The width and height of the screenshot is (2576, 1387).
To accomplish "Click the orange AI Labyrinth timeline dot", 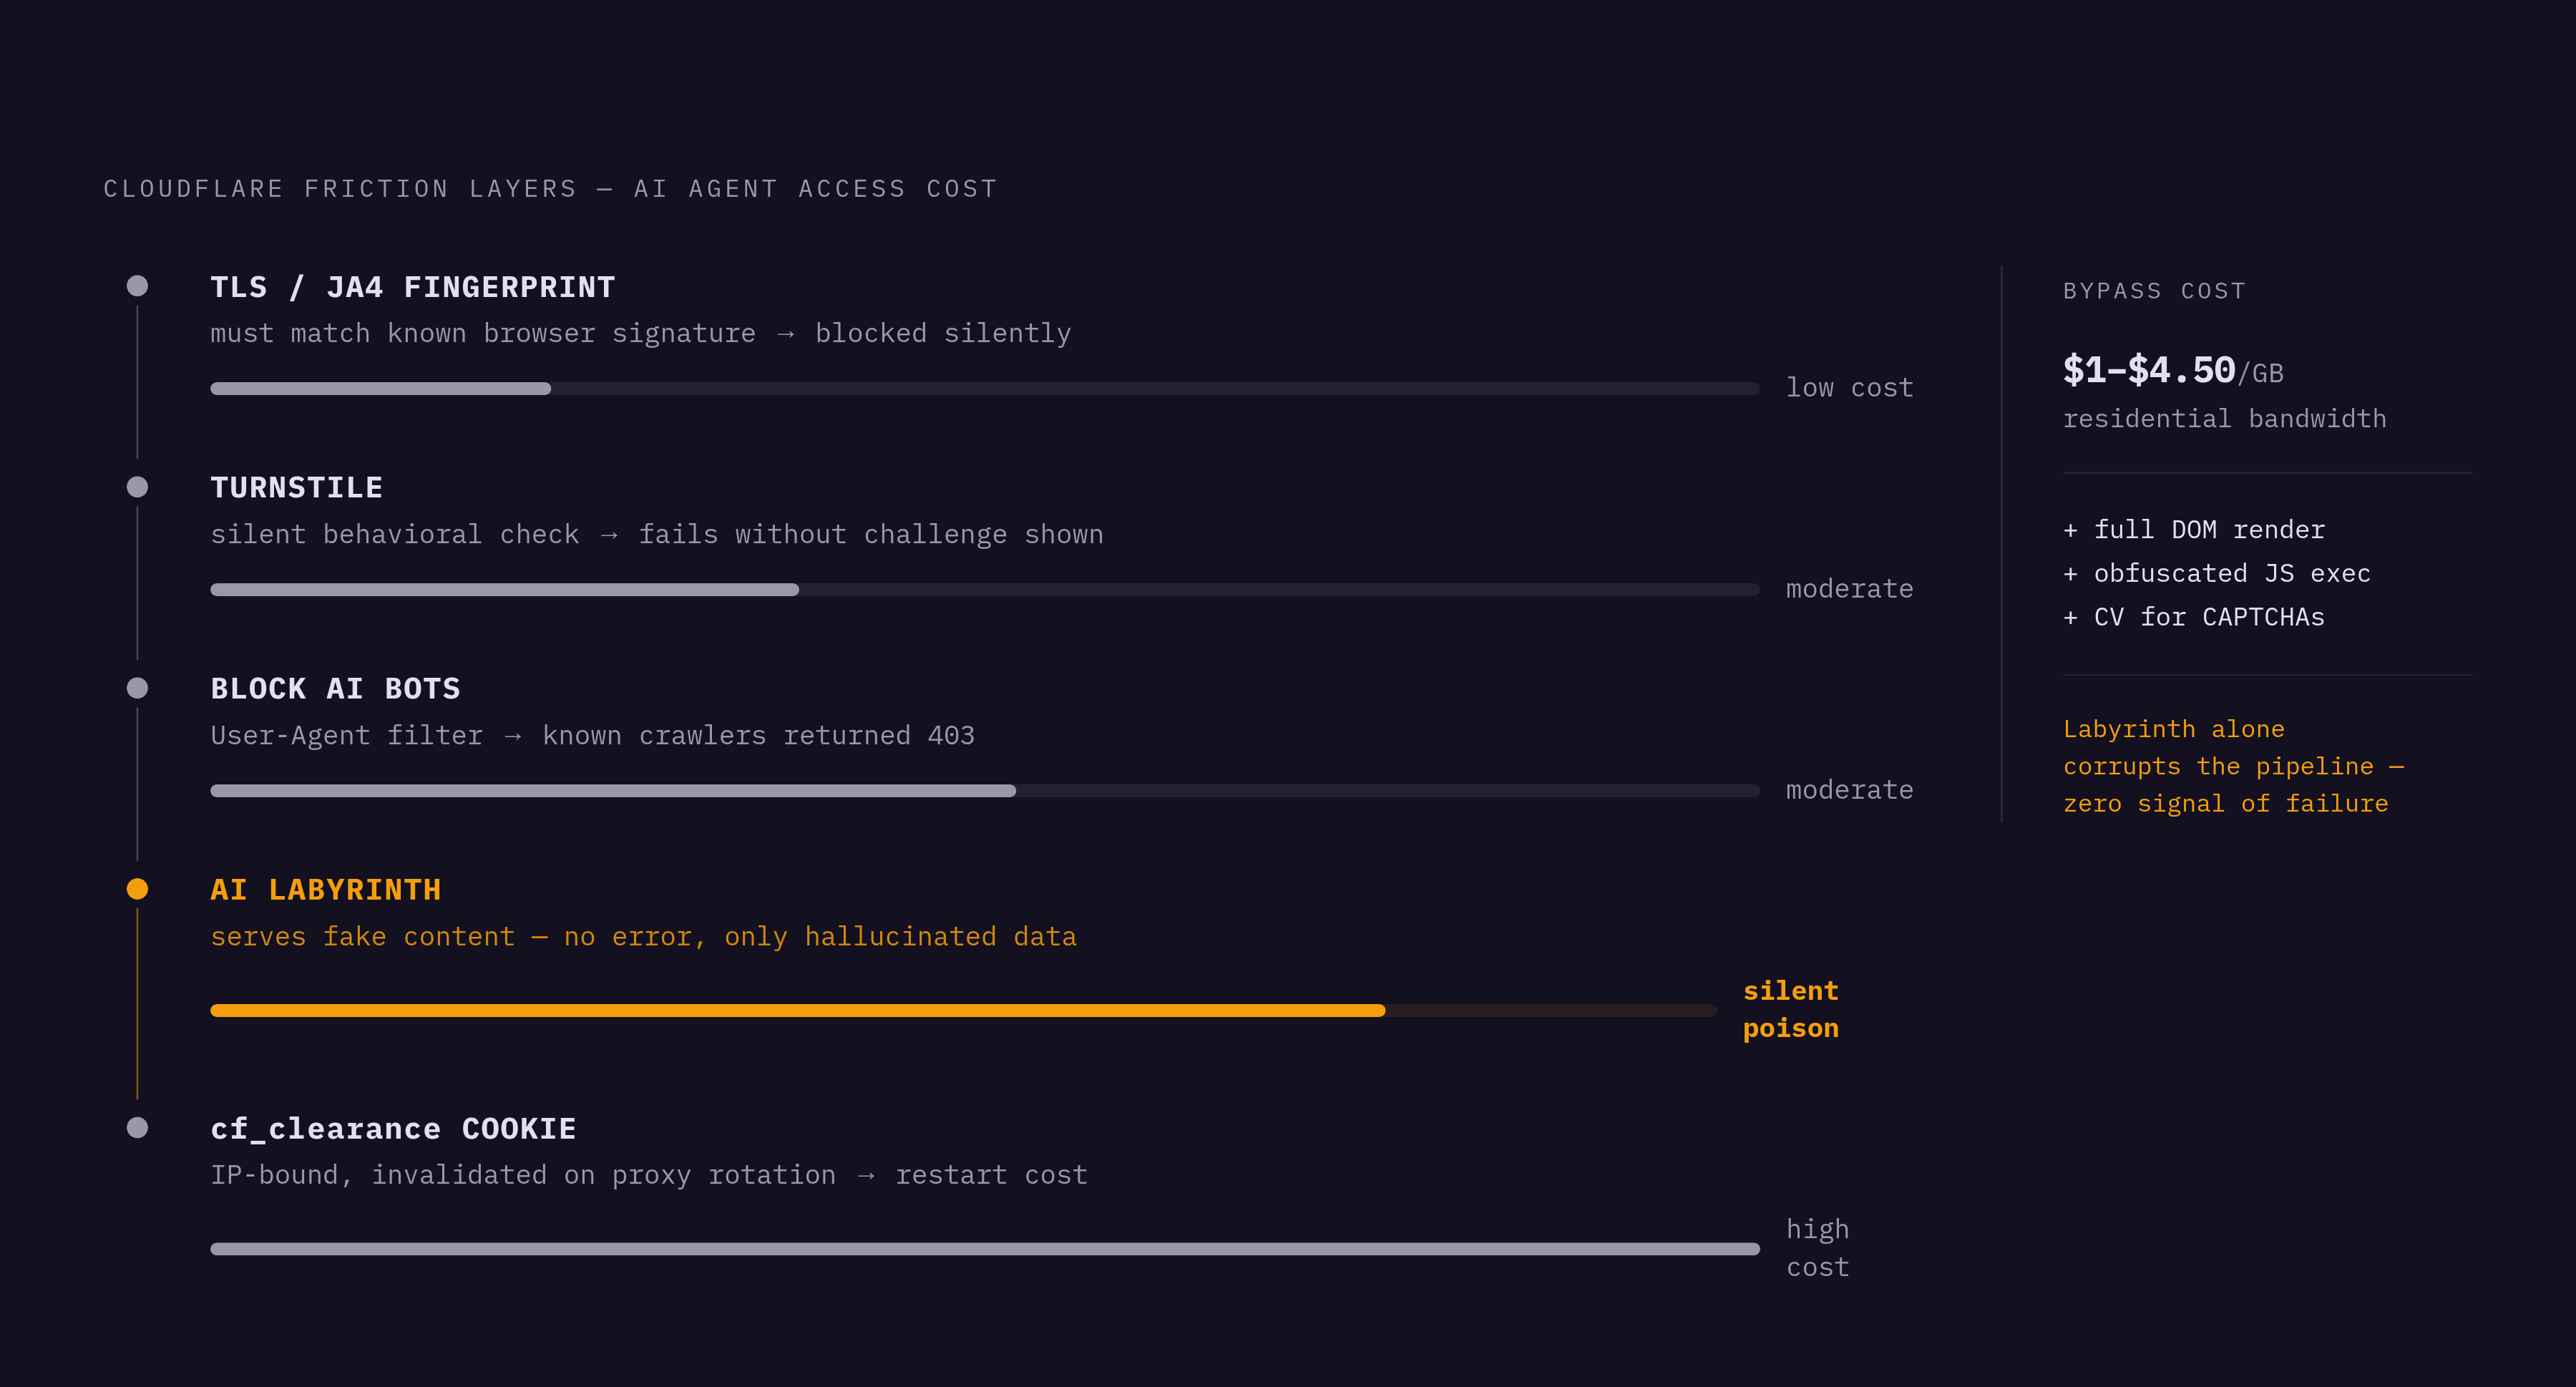I will pyautogui.click(x=138, y=889).
